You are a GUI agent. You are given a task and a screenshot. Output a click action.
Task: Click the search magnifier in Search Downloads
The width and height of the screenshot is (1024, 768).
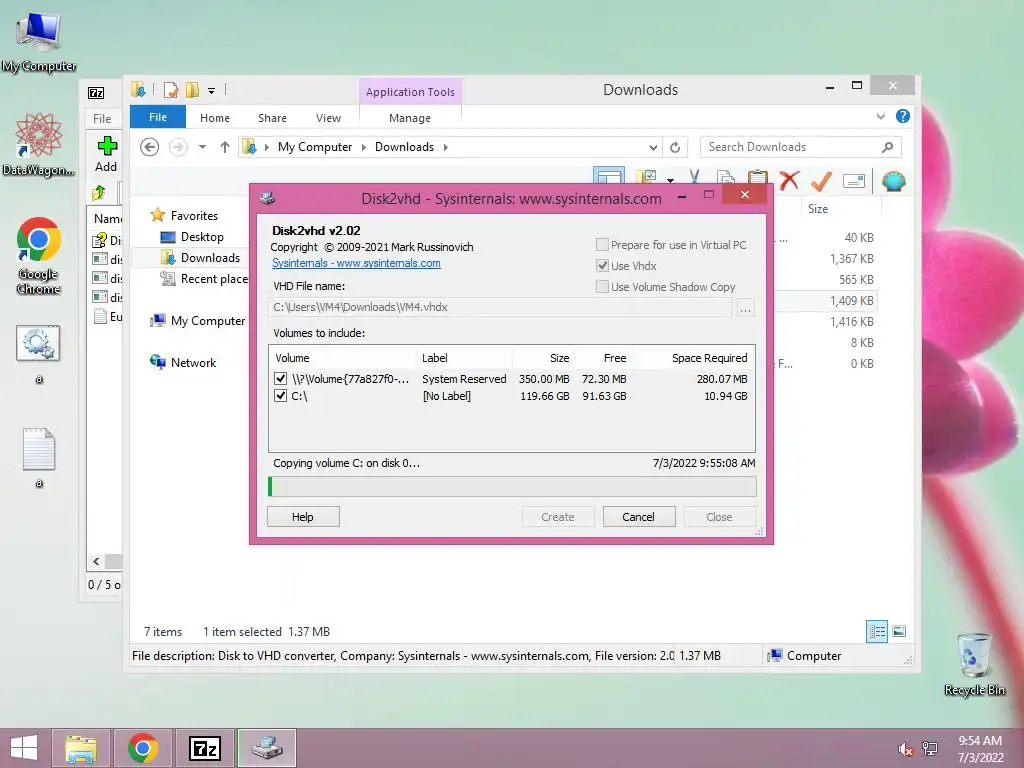888,147
